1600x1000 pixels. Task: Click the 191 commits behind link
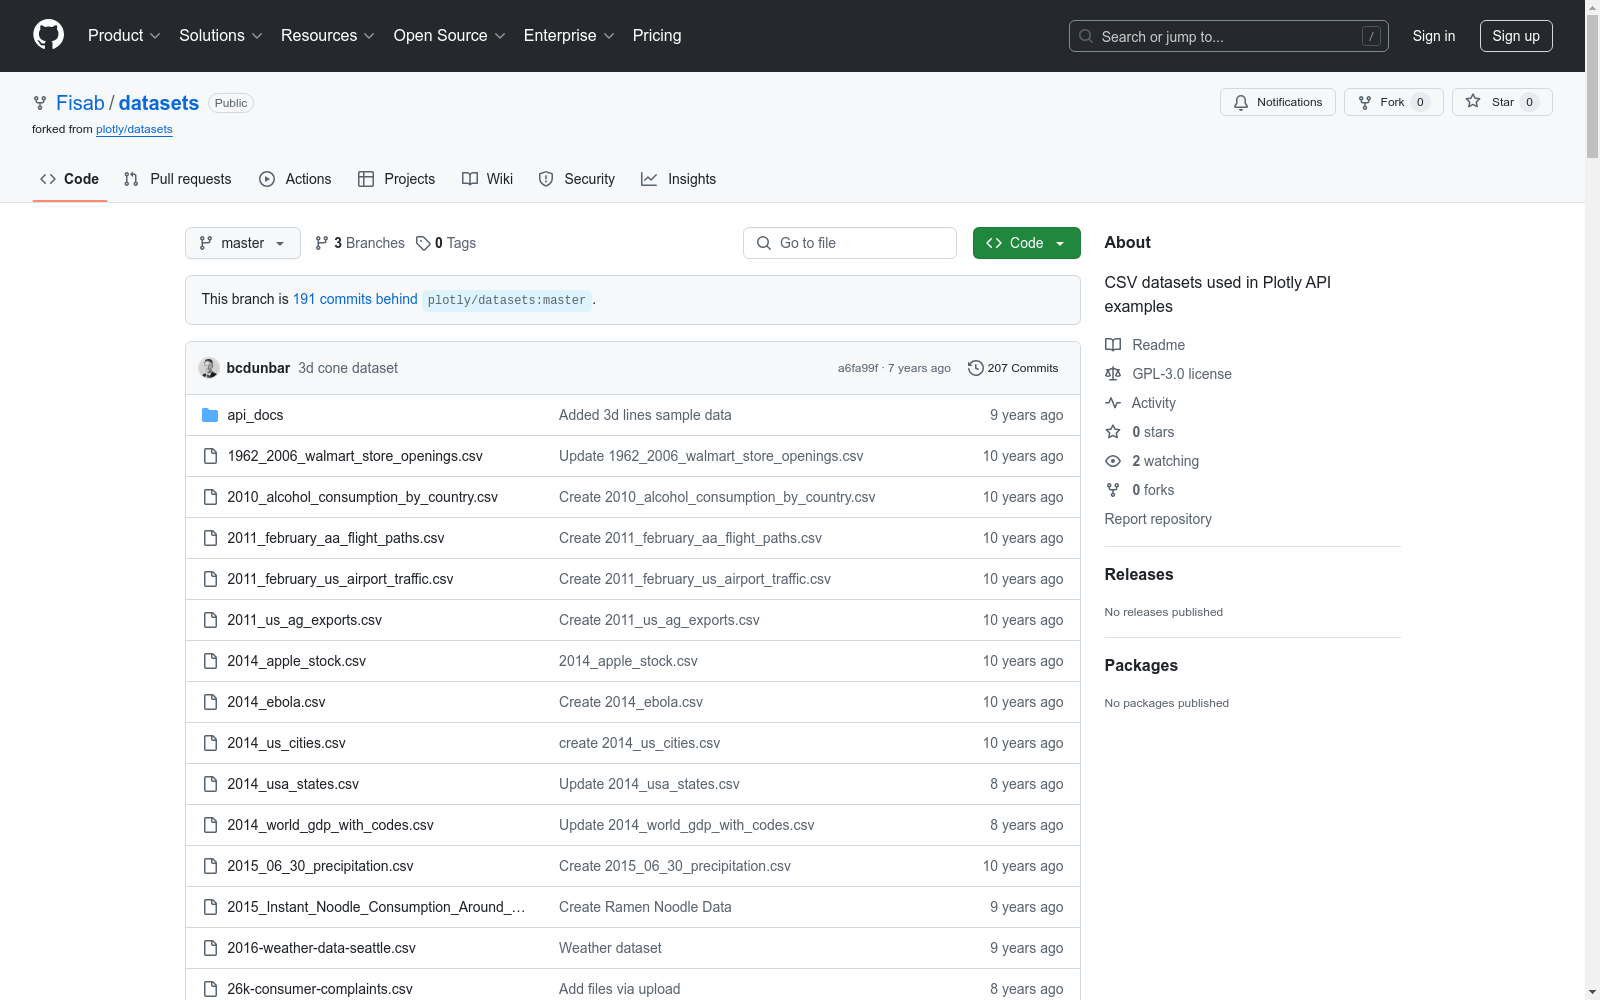(355, 299)
